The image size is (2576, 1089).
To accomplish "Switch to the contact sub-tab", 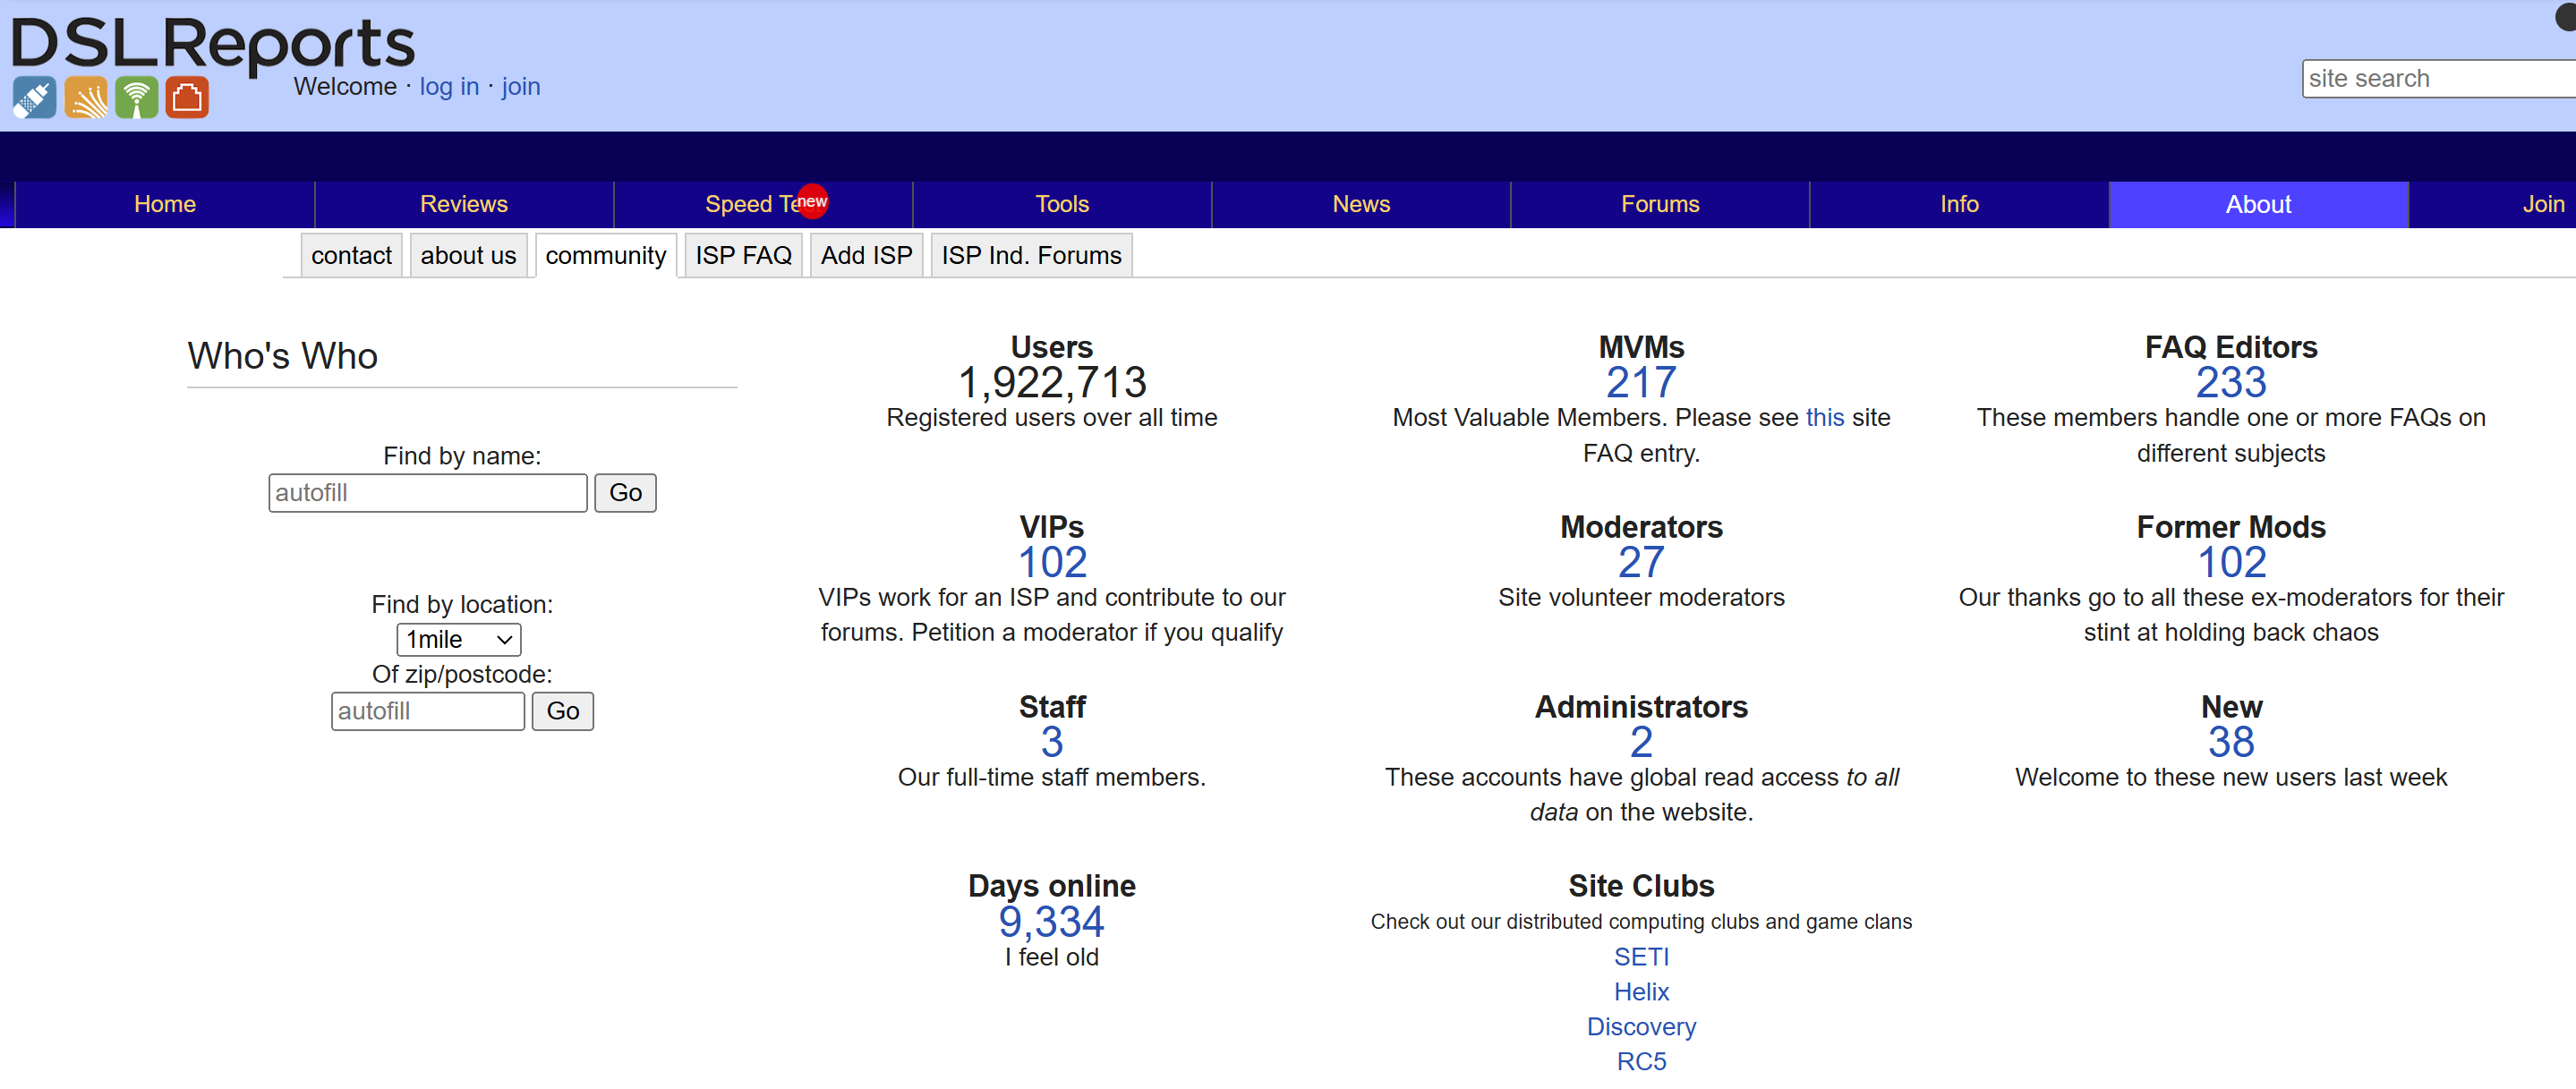I will (351, 255).
